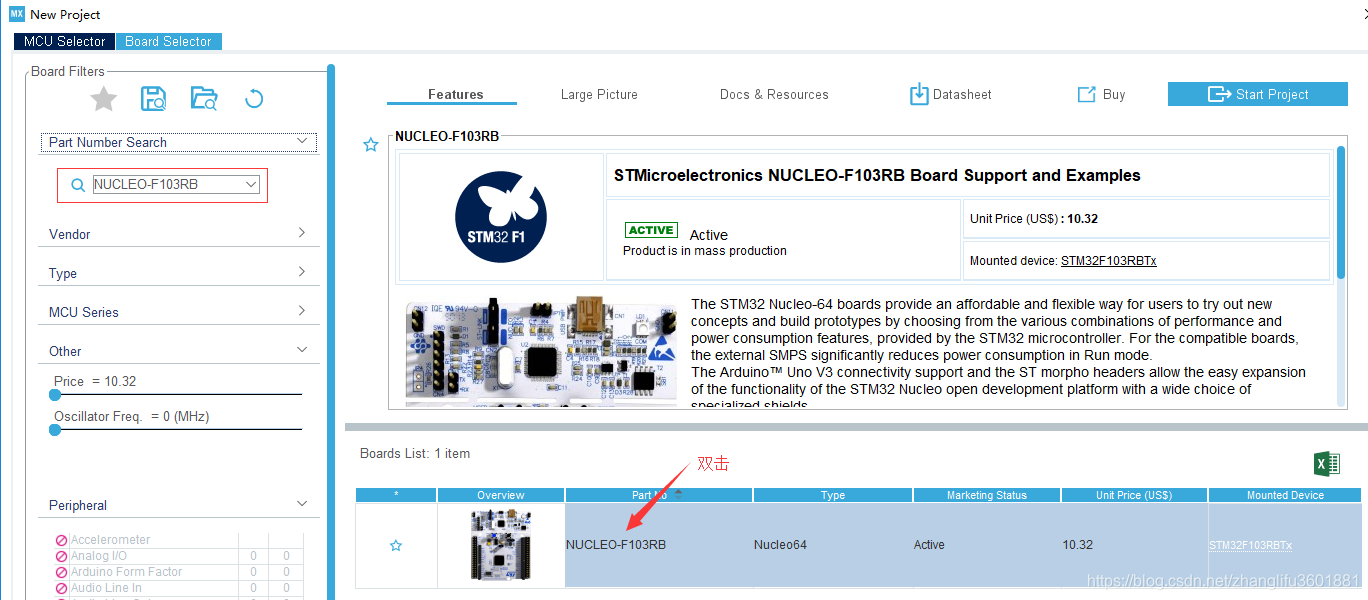Screen dimensions: 1368x600
Task: Click the favorites star filter icon
Action: coord(104,98)
